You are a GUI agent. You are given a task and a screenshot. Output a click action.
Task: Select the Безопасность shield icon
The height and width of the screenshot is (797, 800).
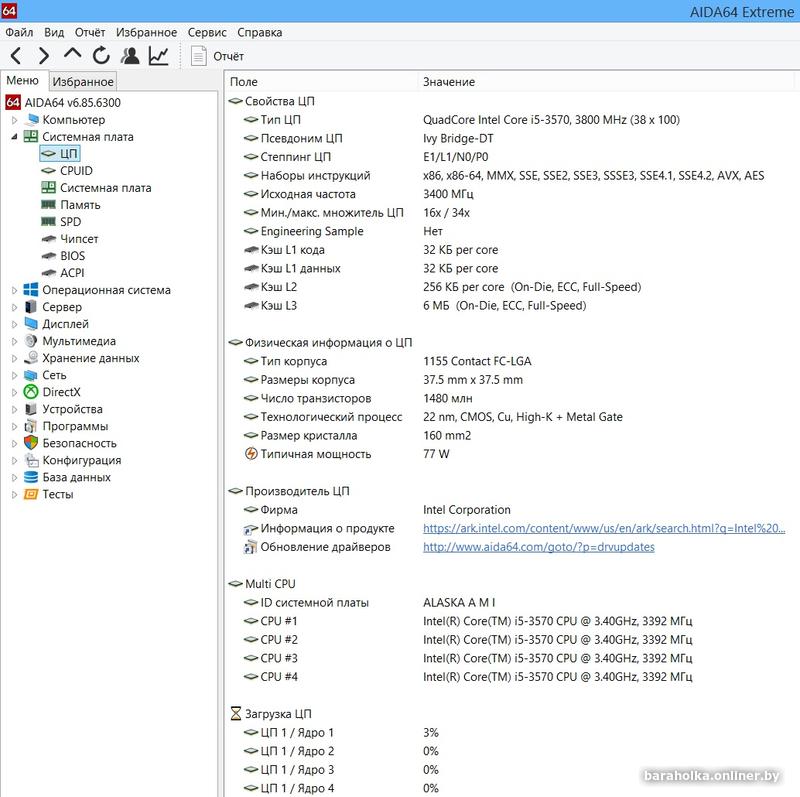[31, 443]
